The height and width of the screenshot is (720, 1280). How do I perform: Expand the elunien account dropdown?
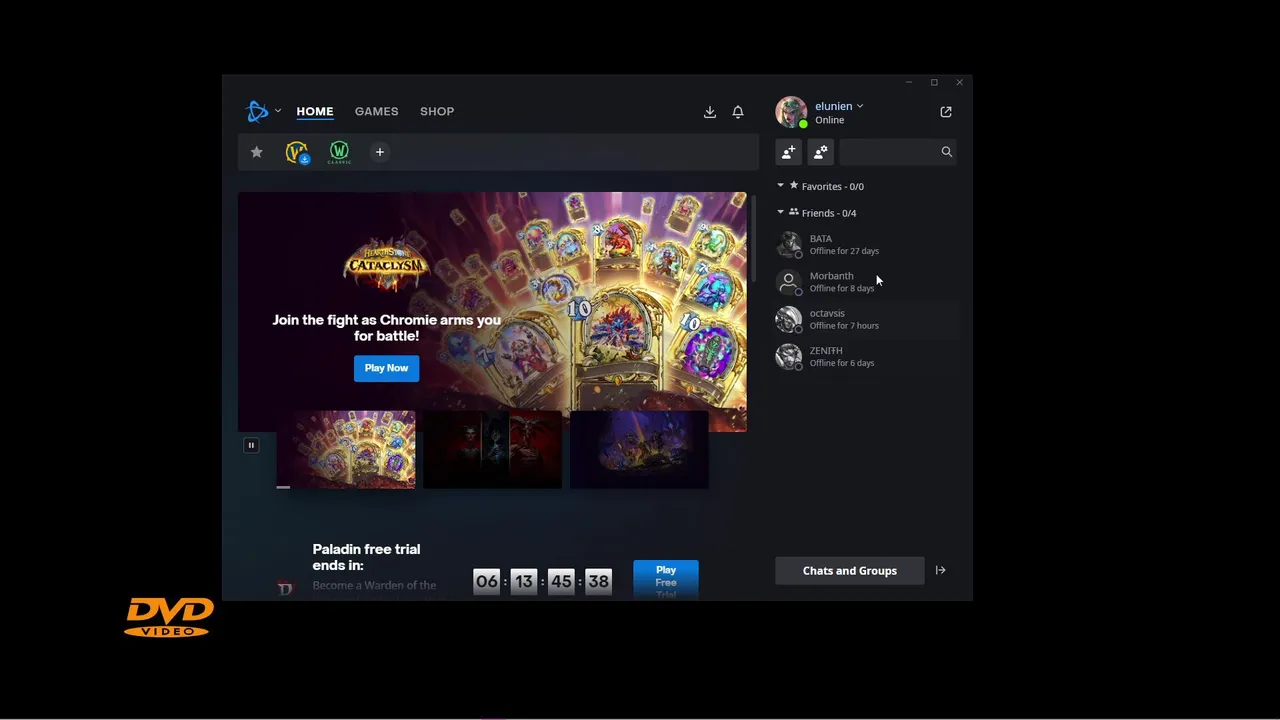859,106
